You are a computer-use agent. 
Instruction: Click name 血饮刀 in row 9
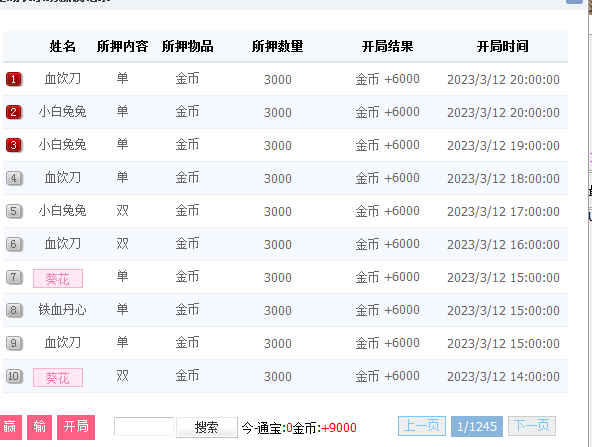pos(63,343)
